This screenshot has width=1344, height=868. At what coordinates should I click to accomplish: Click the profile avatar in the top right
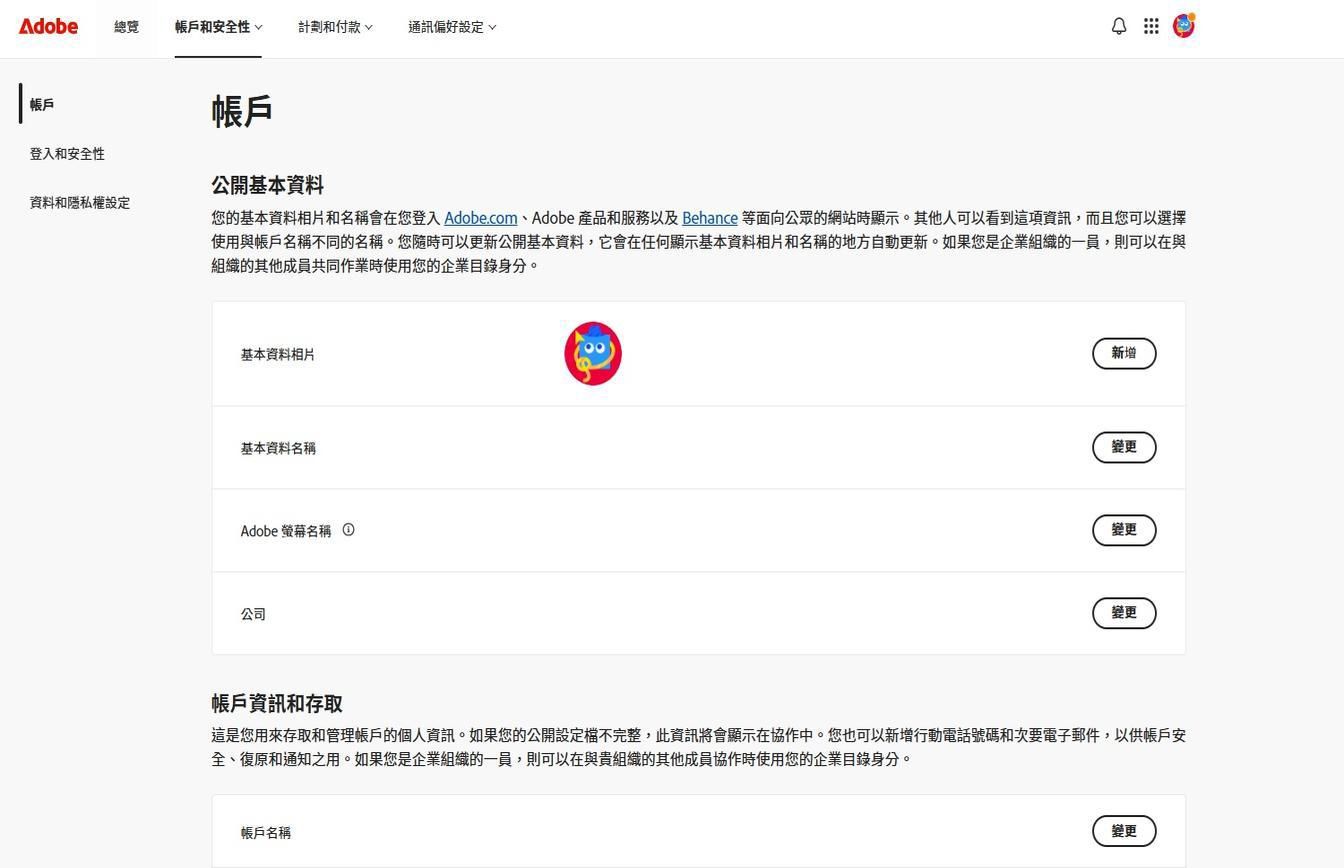coord(1184,26)
